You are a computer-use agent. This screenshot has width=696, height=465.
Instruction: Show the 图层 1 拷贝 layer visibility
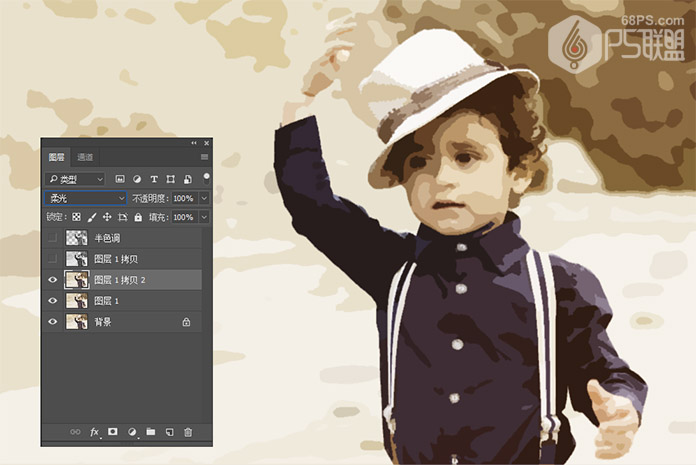click(52, 259)
